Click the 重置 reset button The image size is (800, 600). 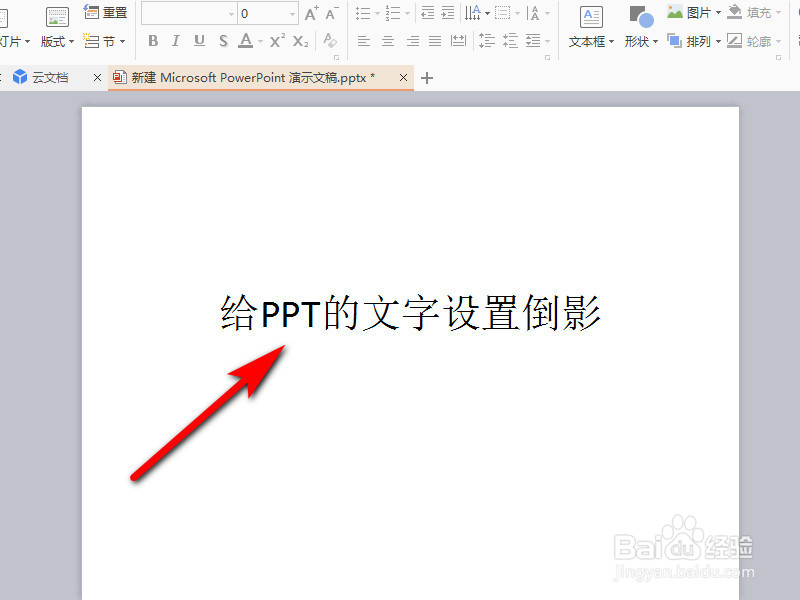105,12
